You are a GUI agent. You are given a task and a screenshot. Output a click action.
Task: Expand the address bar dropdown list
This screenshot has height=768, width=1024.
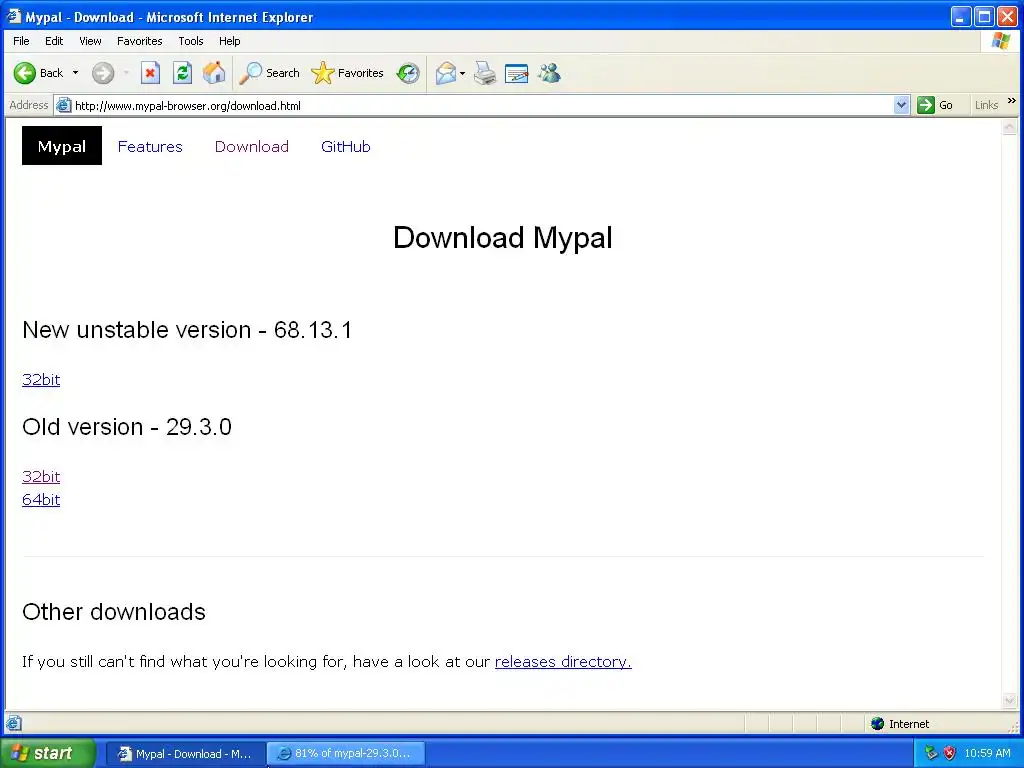pos(901,105)
